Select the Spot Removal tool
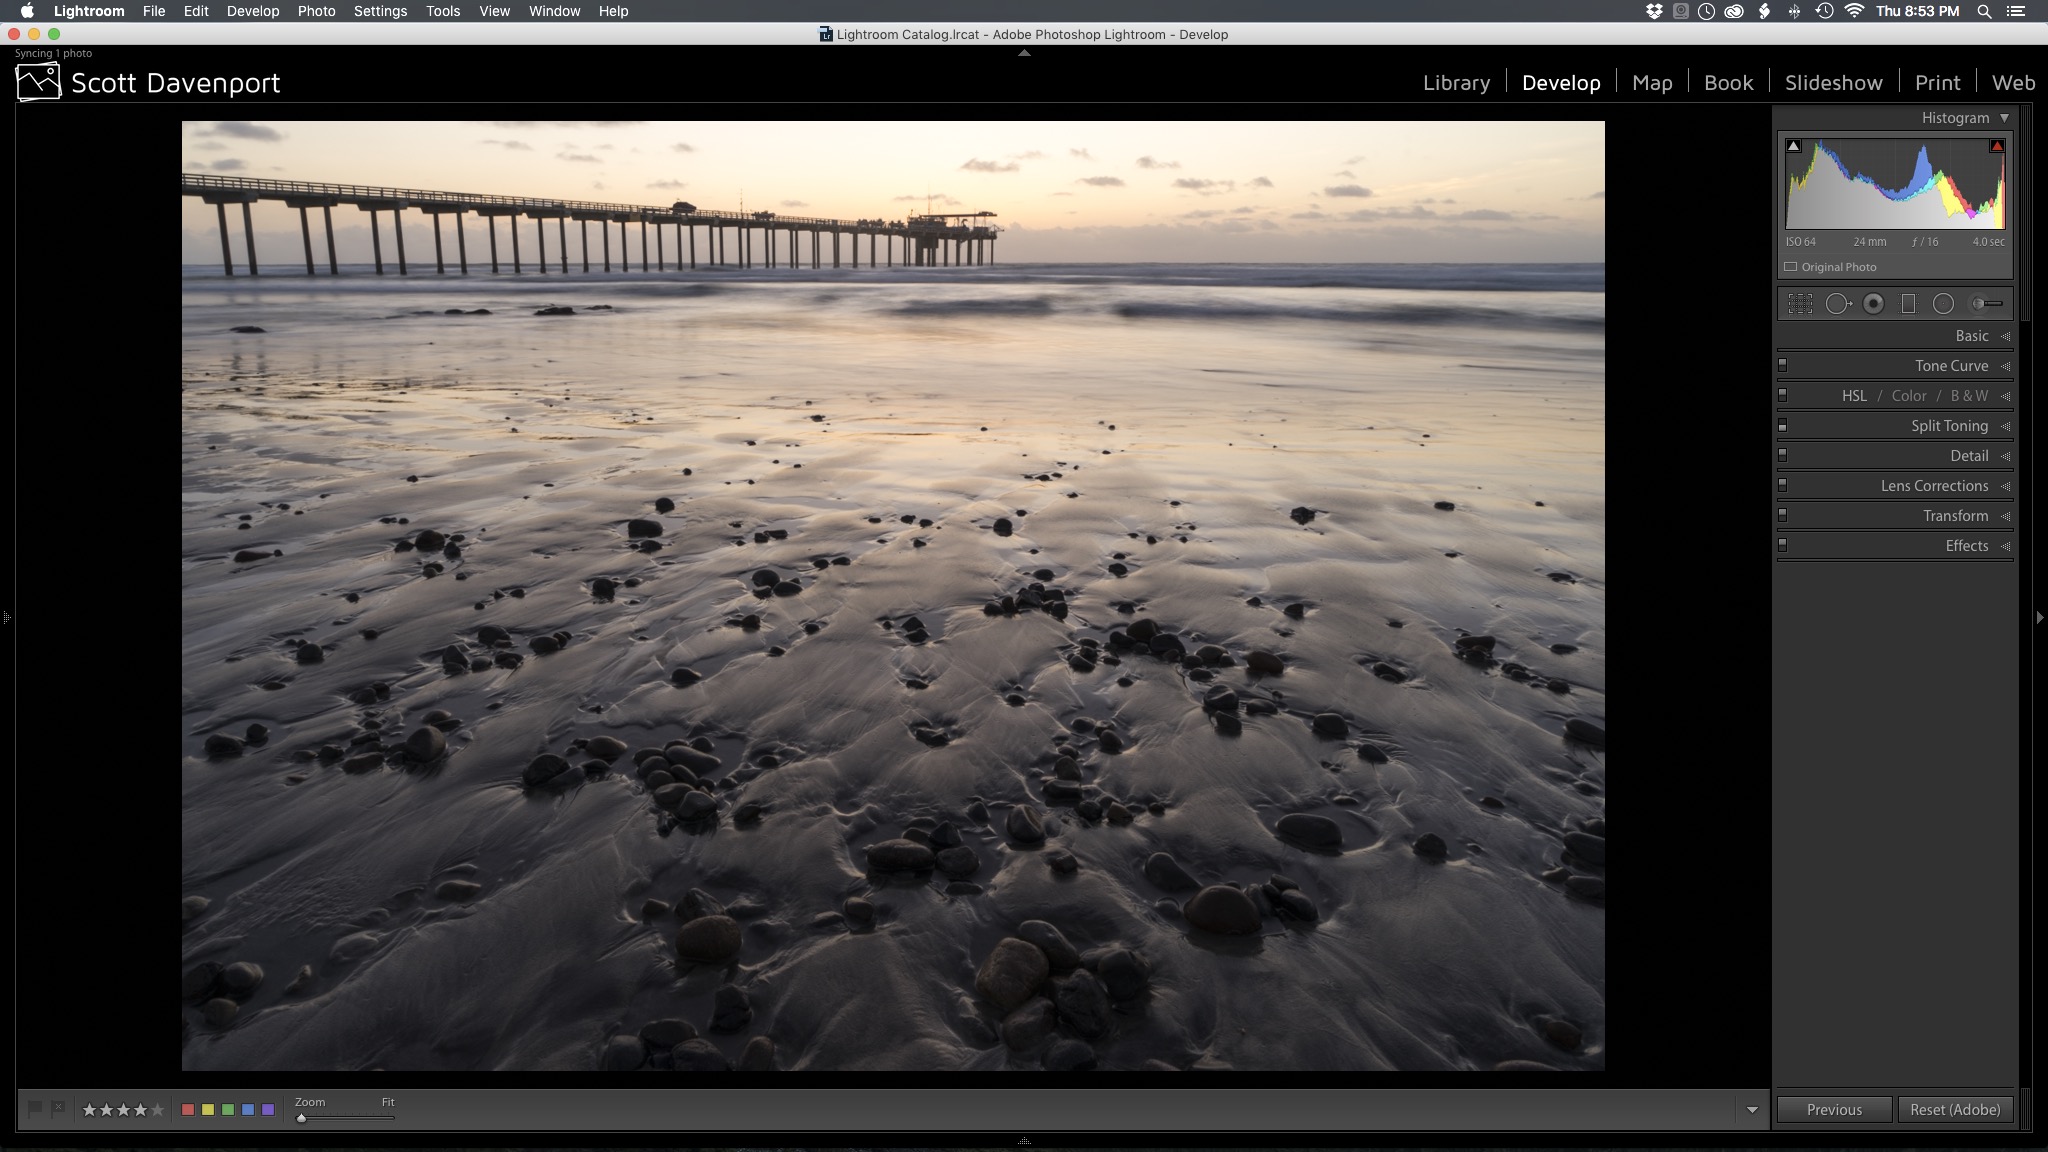The image size is (2048, 1152). pos(1838,304)
